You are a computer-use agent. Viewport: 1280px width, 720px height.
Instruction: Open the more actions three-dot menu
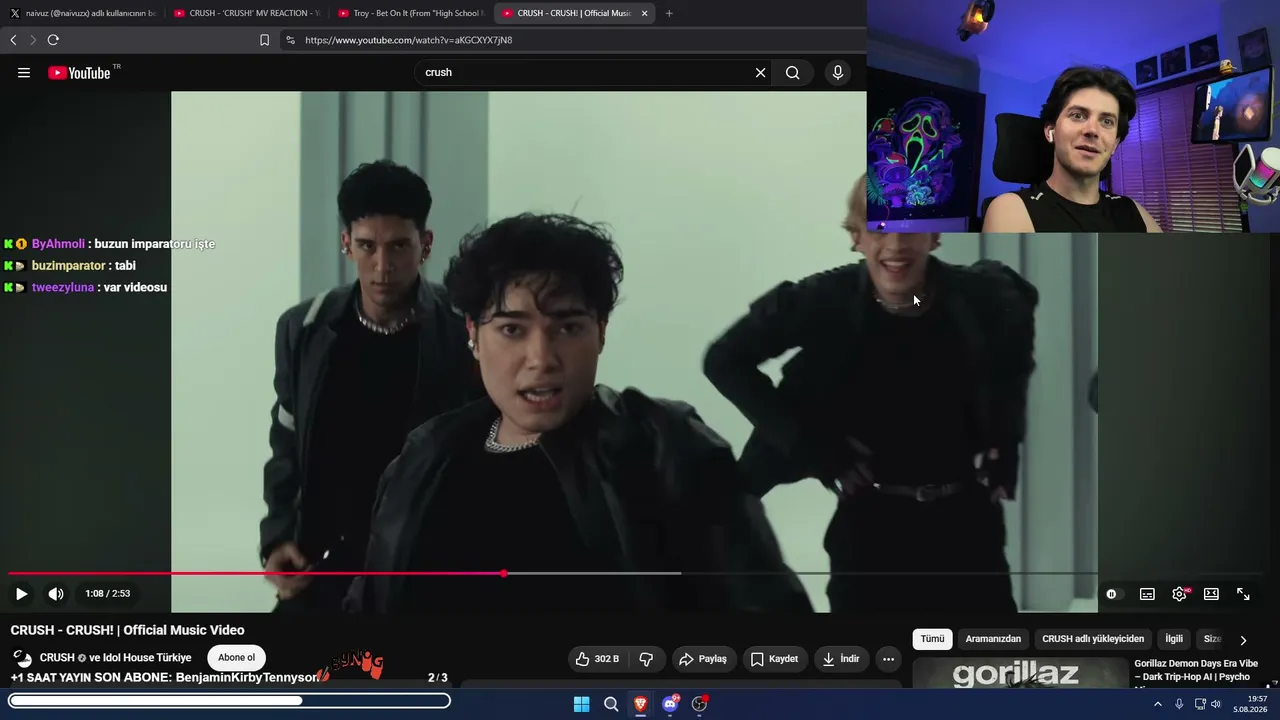tap(888, 659)
